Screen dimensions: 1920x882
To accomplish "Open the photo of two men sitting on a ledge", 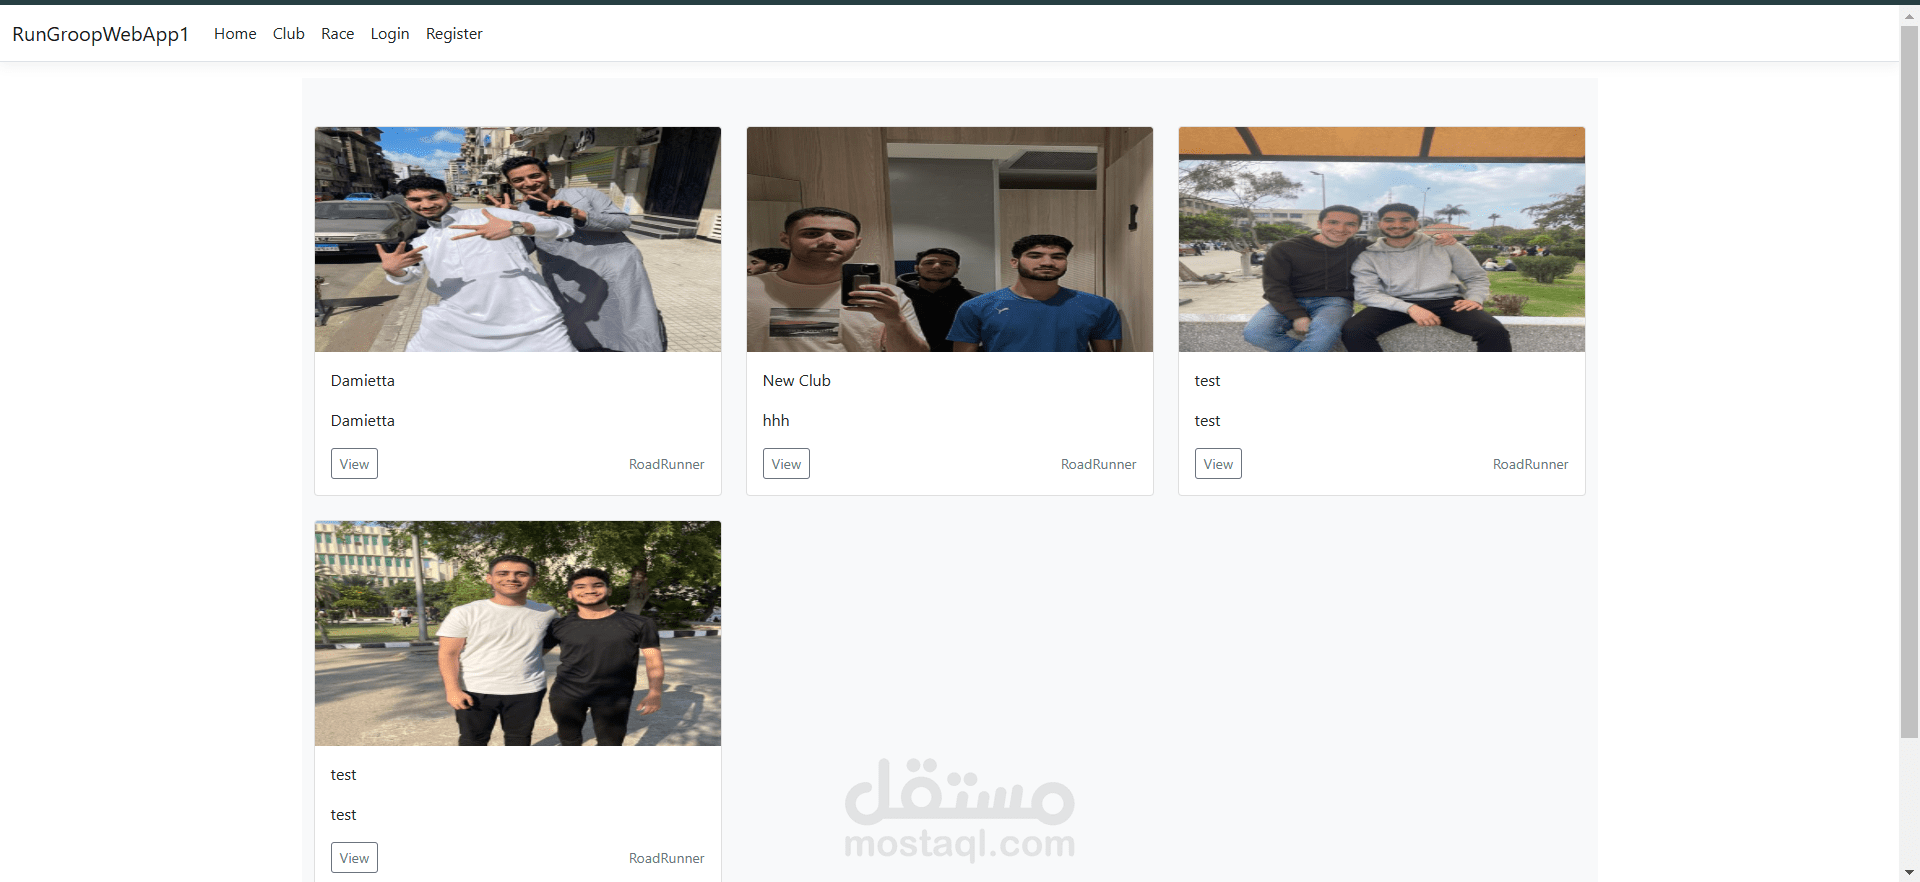I will [x=1382, y=239].
